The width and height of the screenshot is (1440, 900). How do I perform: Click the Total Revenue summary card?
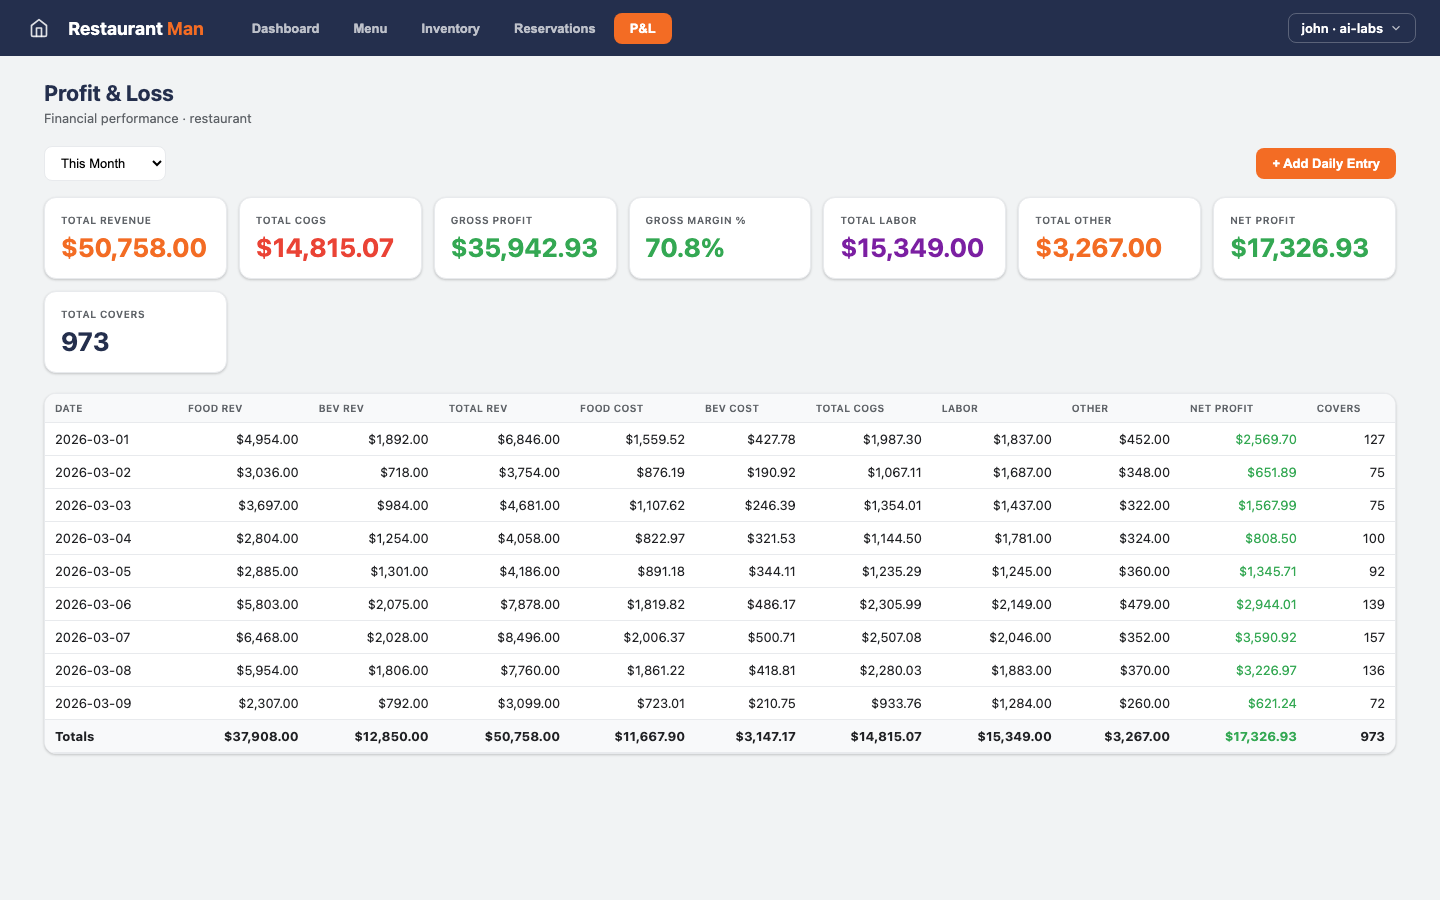(135, 238)
